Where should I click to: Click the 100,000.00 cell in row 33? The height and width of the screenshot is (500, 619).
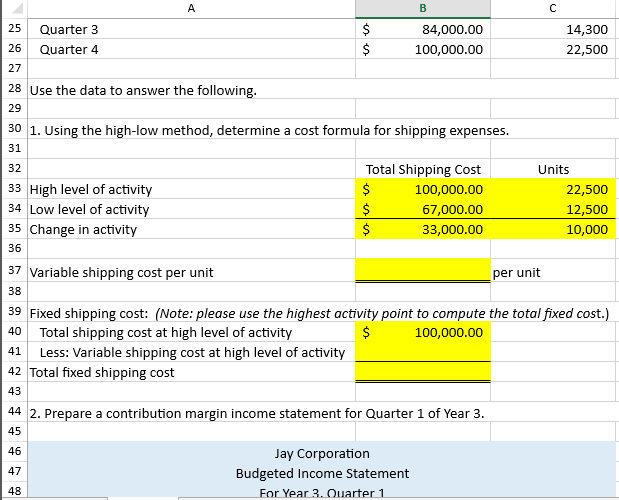(423, 189)
